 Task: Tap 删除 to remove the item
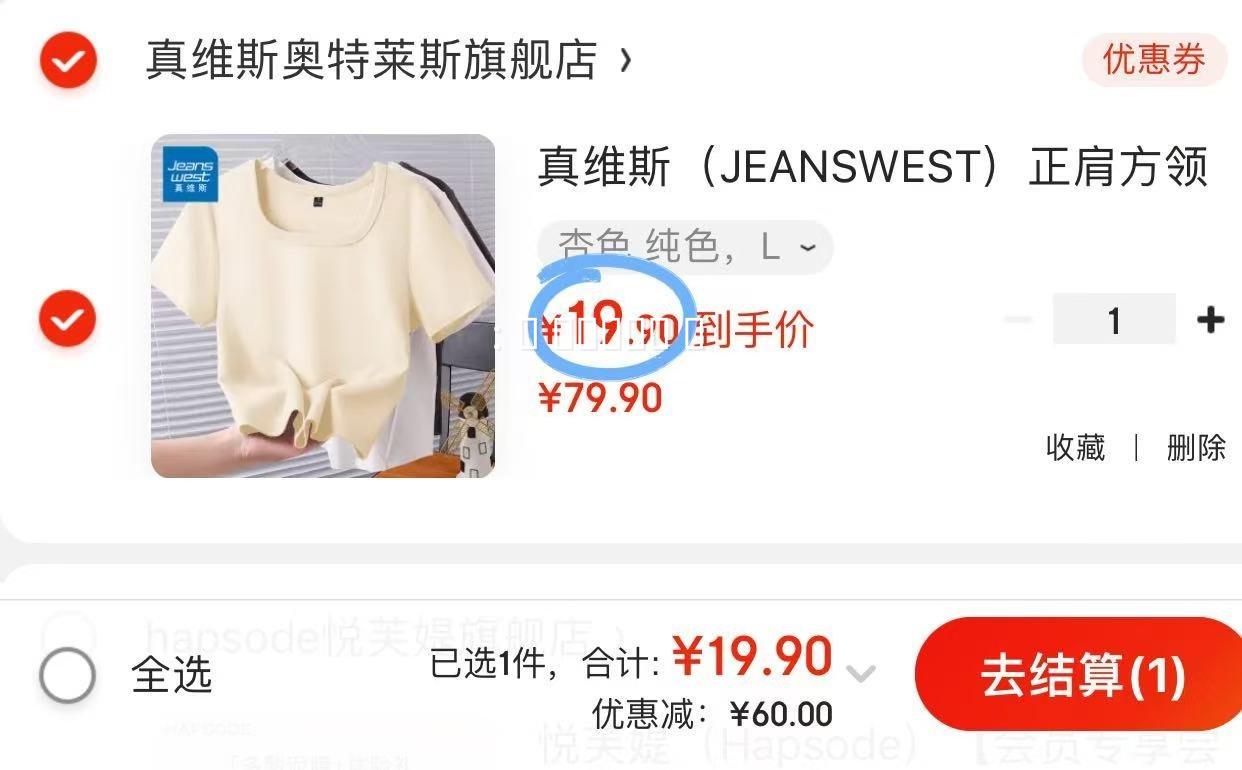1196,447
